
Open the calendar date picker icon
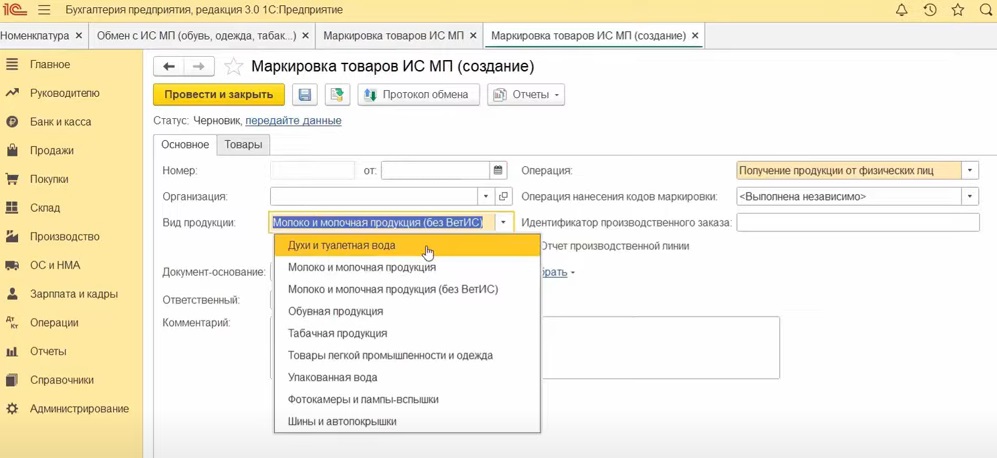[498, 171]
